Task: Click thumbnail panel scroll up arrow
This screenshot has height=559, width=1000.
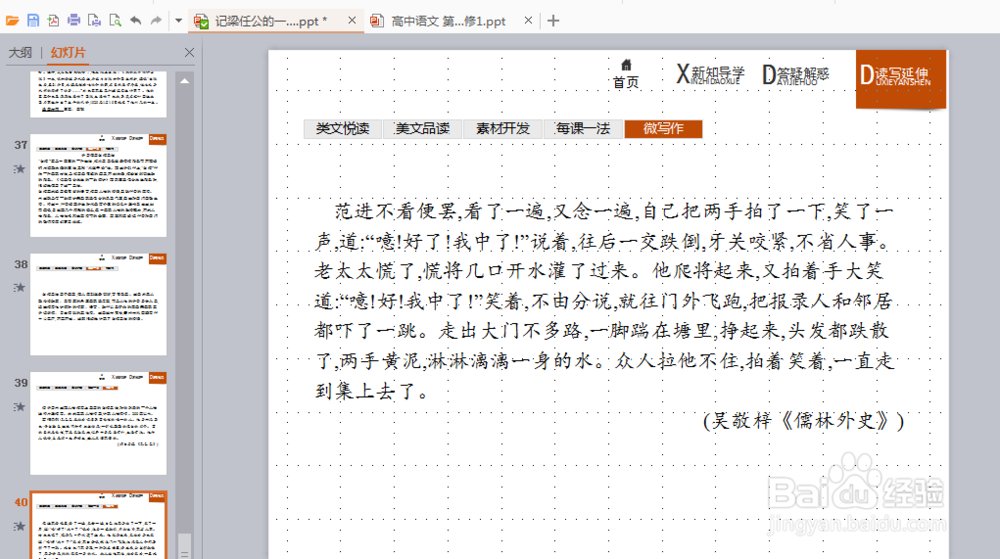Action: coord(184,82)
